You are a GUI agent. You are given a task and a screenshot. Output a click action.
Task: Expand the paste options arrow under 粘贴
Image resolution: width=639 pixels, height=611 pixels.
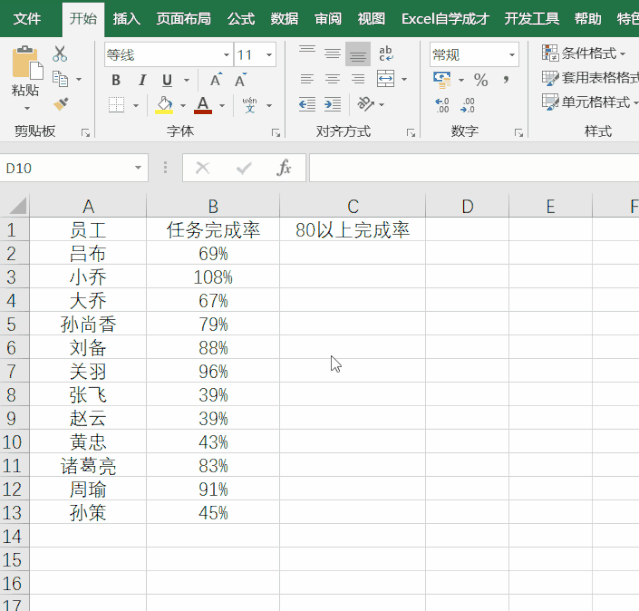click(x=27, y=108)
